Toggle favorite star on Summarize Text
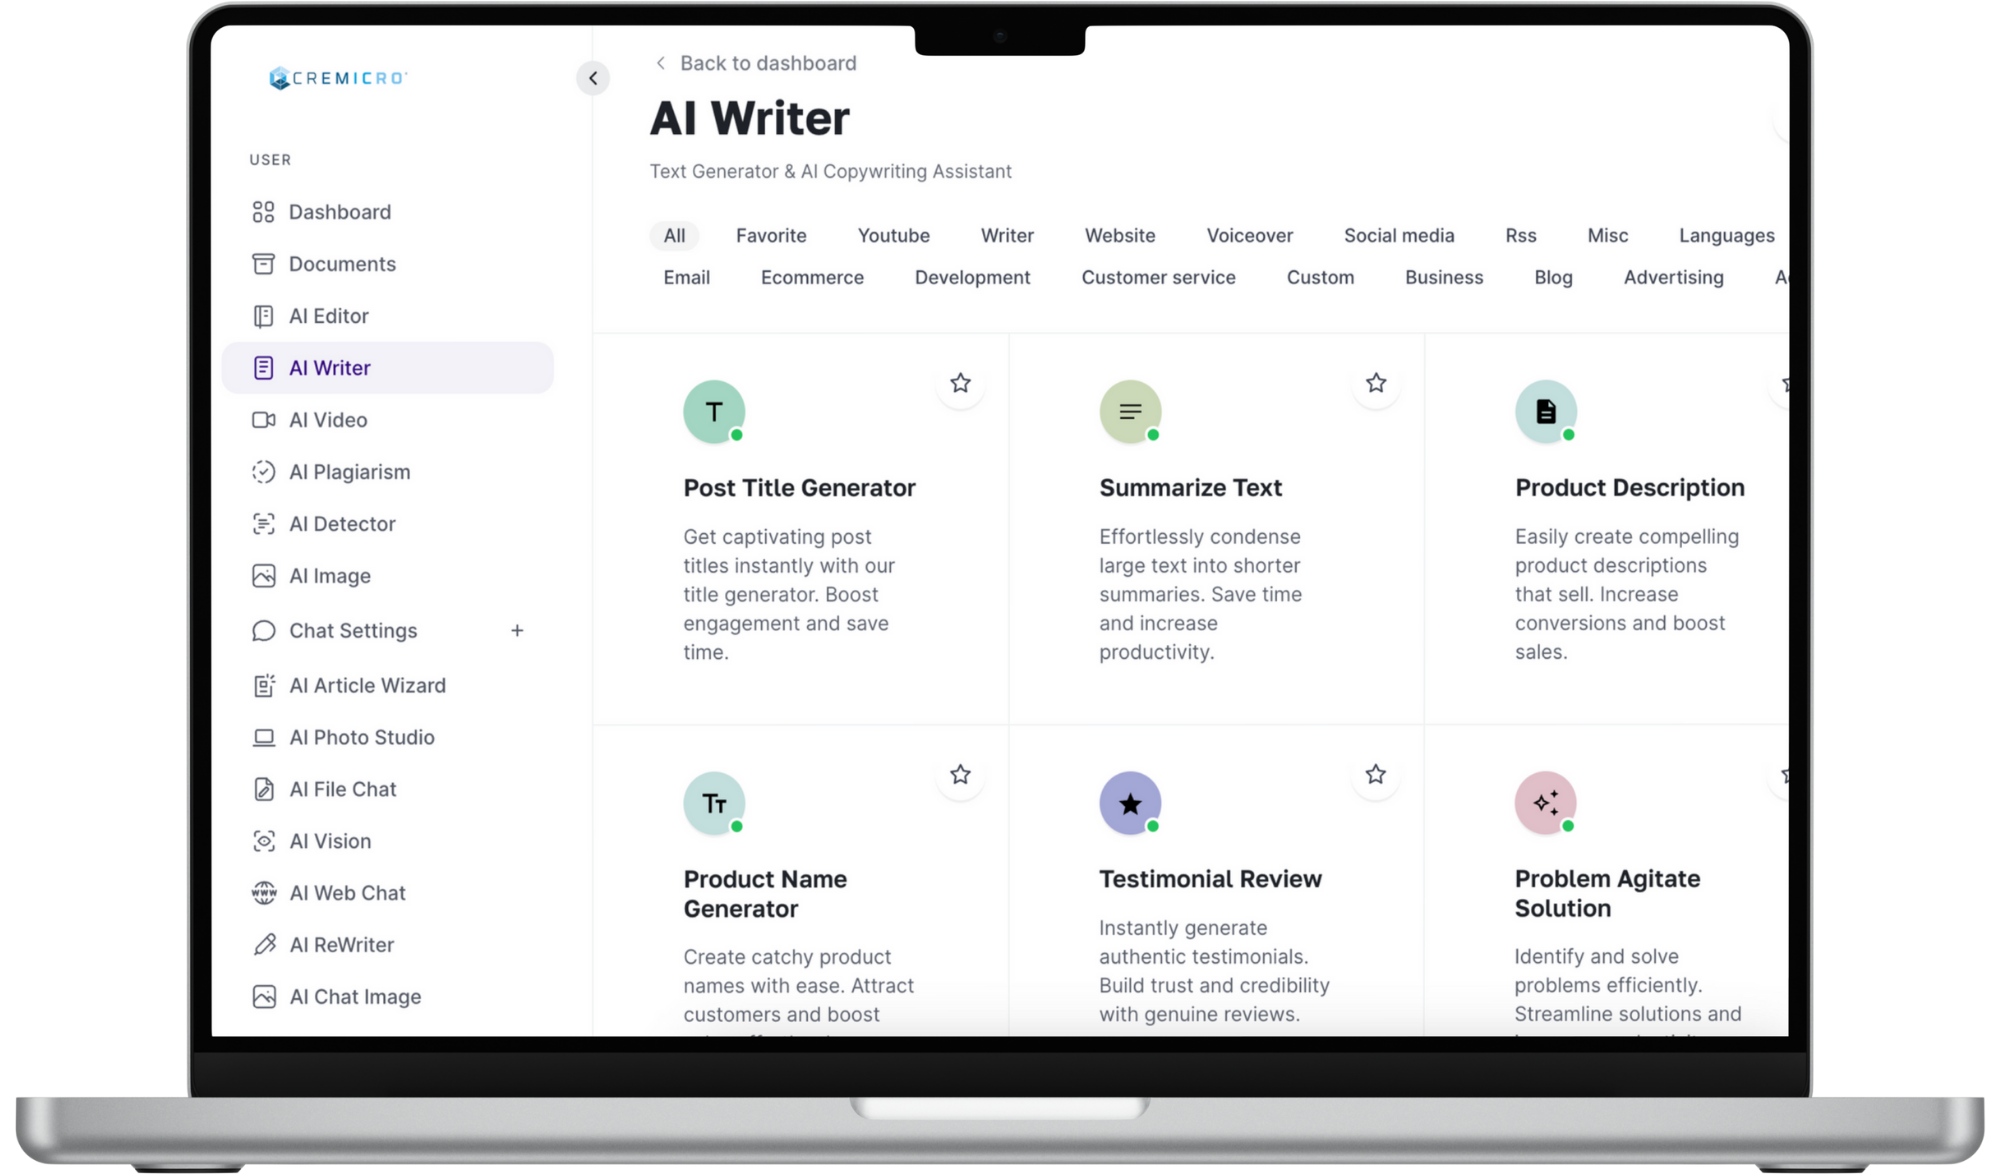The image size is (2000, 1174). tap(1374, 383)
